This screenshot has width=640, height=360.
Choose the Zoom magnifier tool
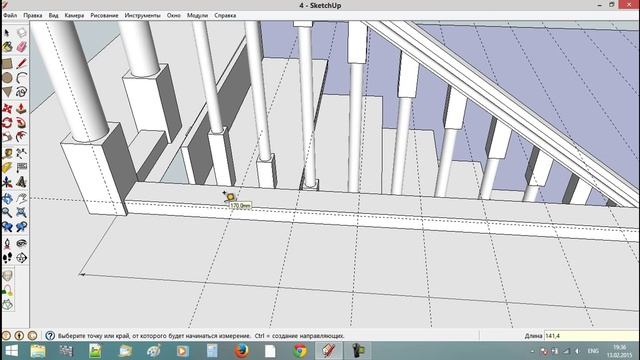coord(7,212)
